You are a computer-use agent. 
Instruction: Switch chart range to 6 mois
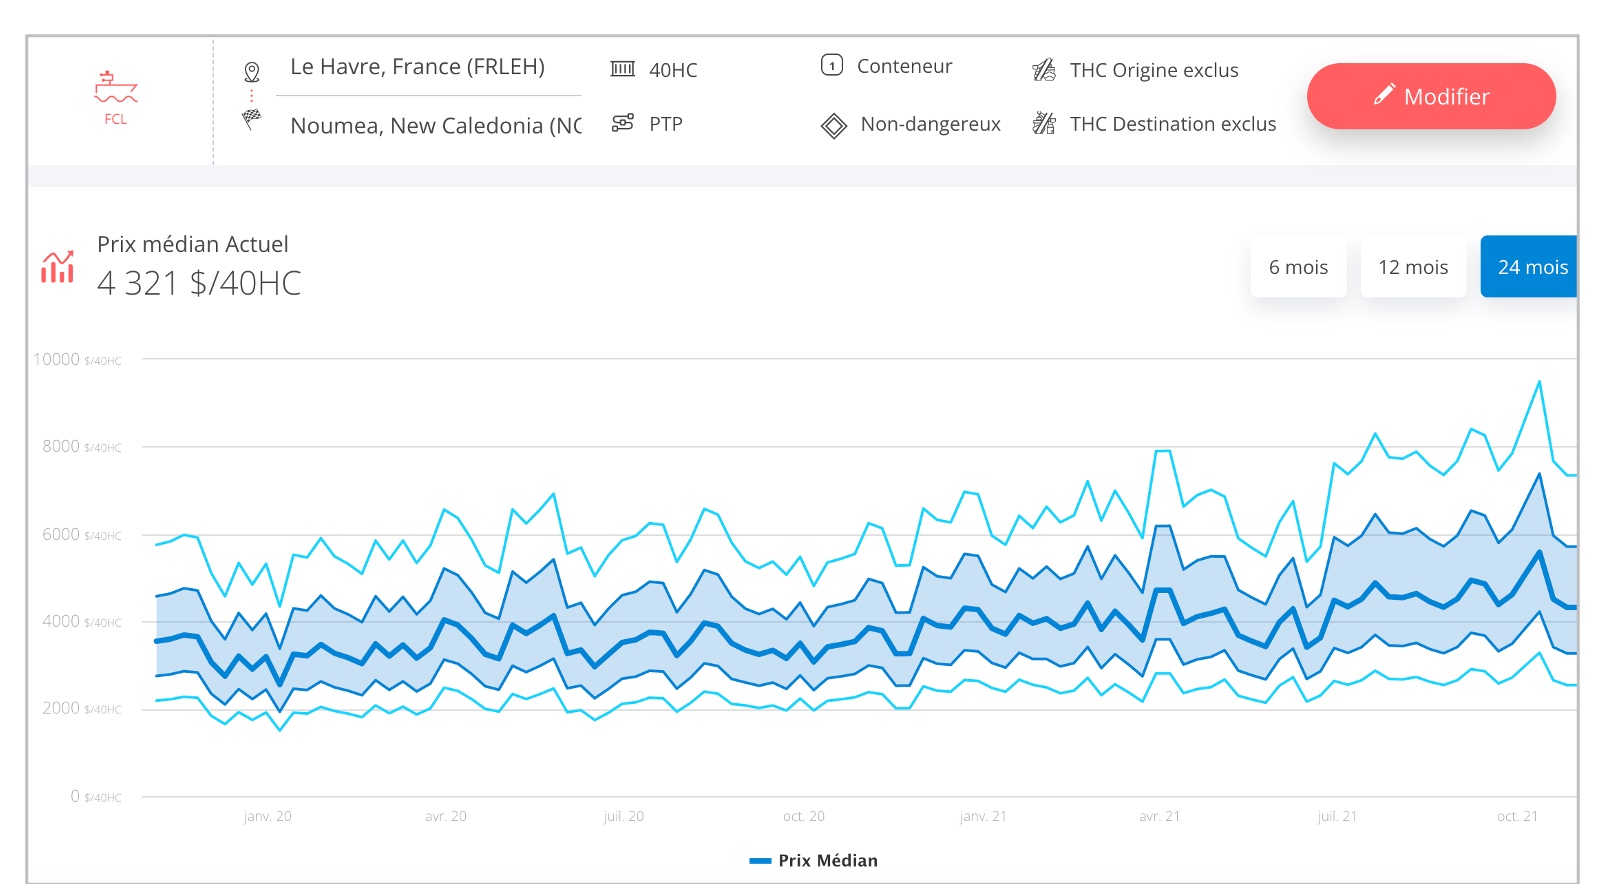[1298, 267]
